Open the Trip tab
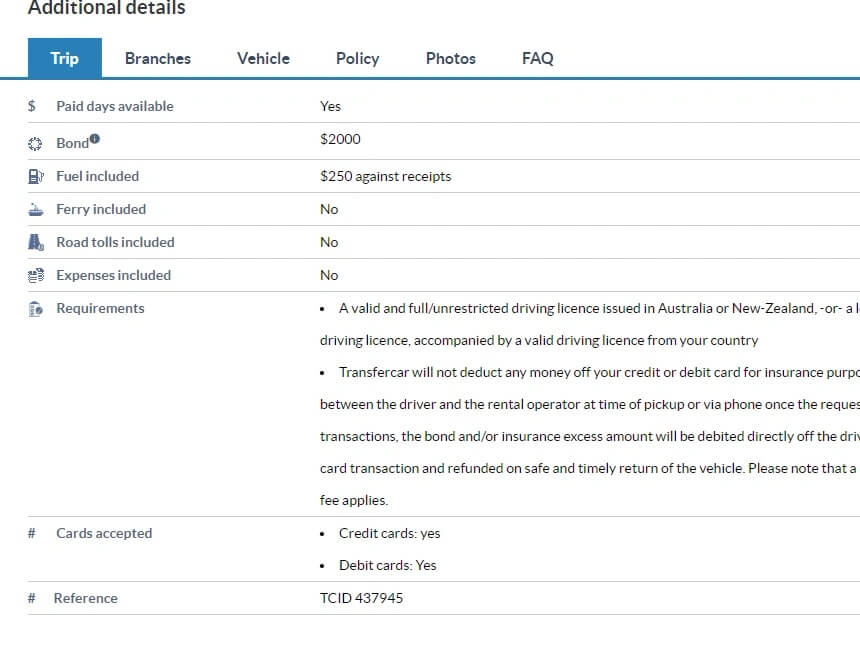860x645 pixels. click(x=65, y=58)
